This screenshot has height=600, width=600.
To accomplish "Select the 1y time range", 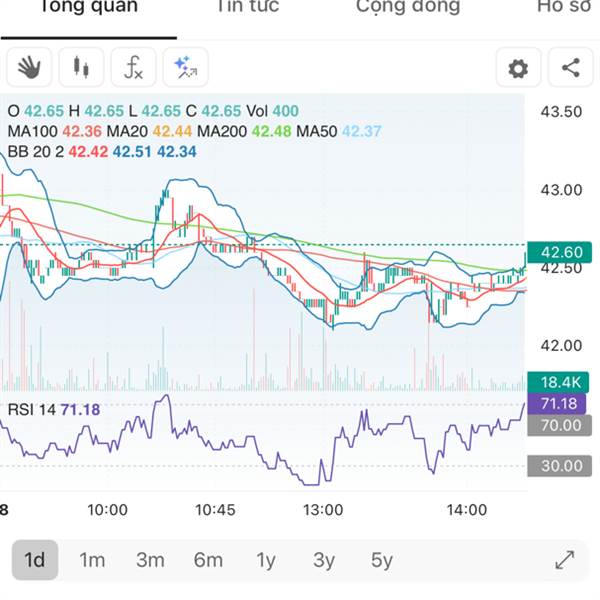I will pyautogui.click(x=266, y=560).
